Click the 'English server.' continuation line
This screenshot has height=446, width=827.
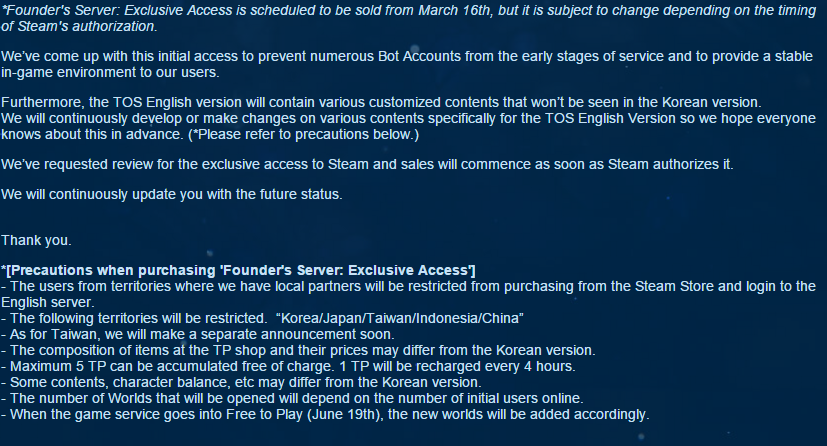point(47,302)
